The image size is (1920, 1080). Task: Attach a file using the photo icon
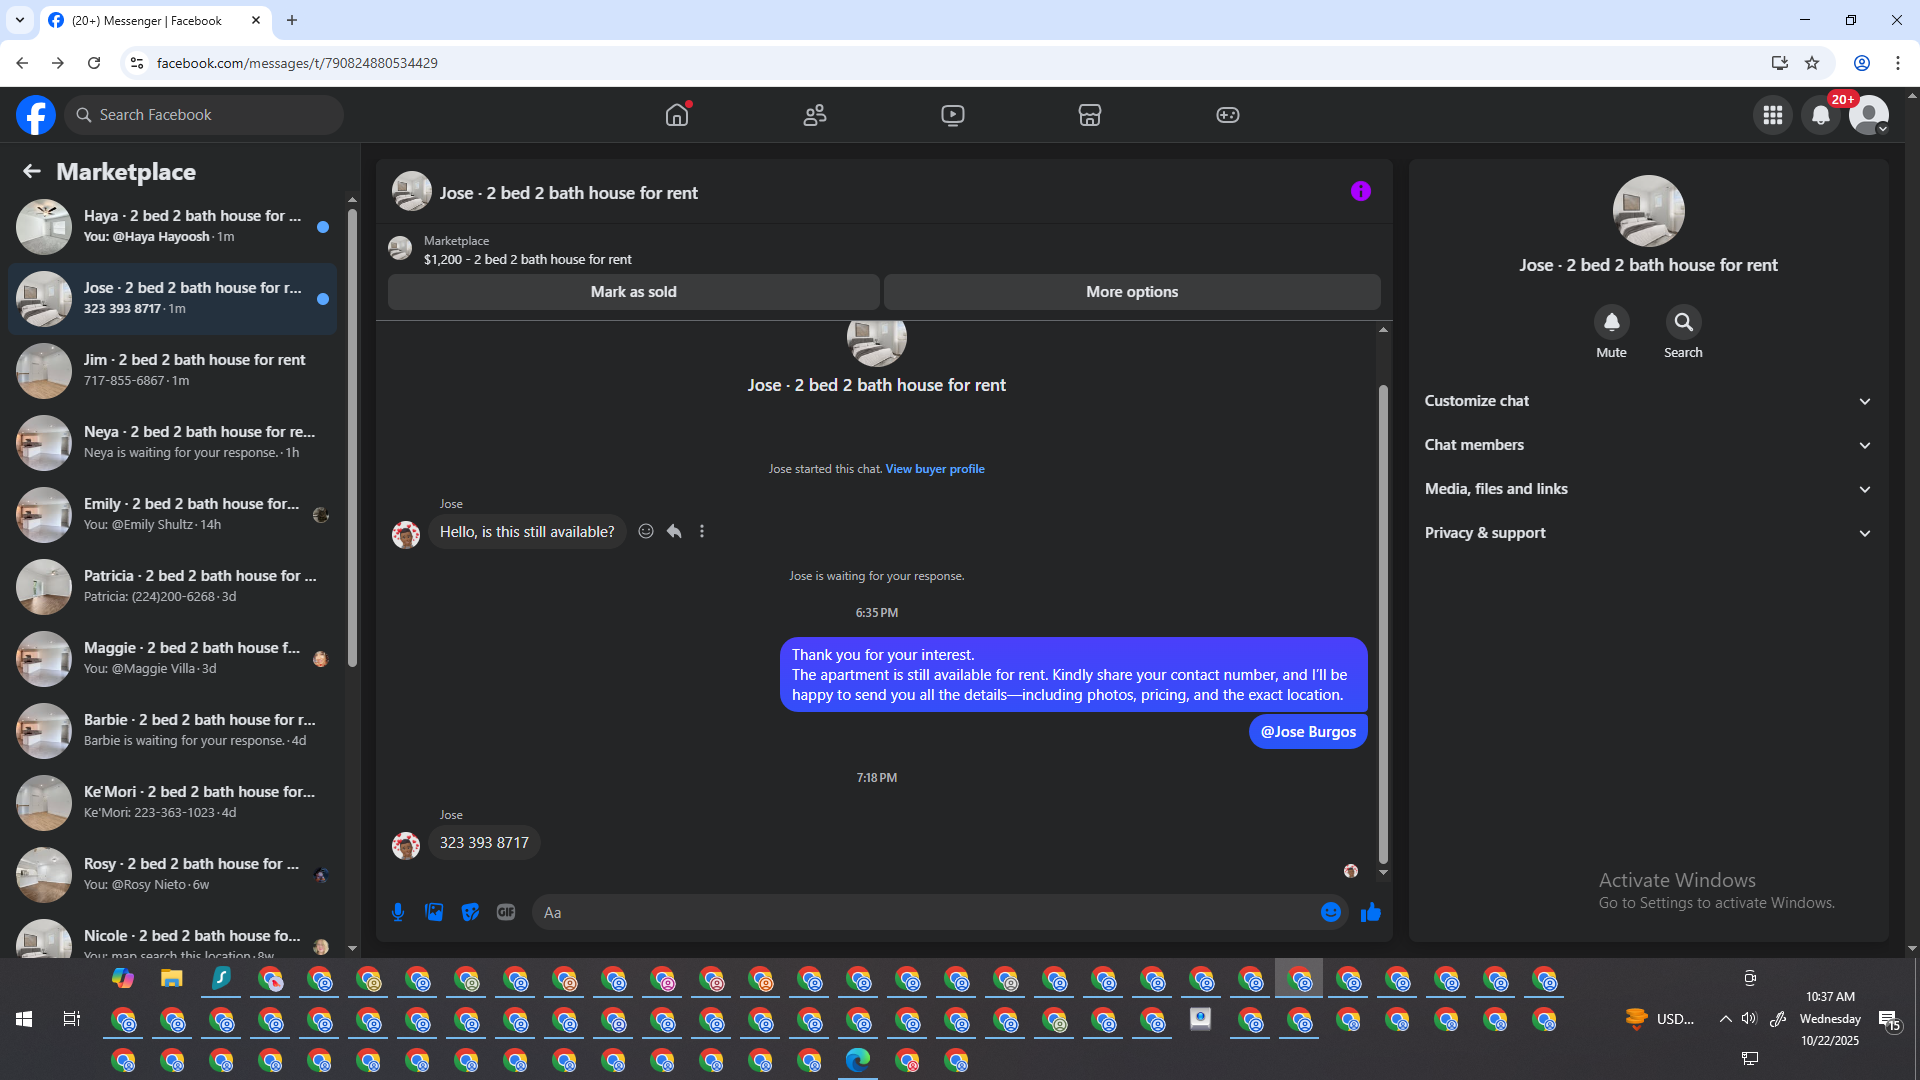(x=434, y=912)
